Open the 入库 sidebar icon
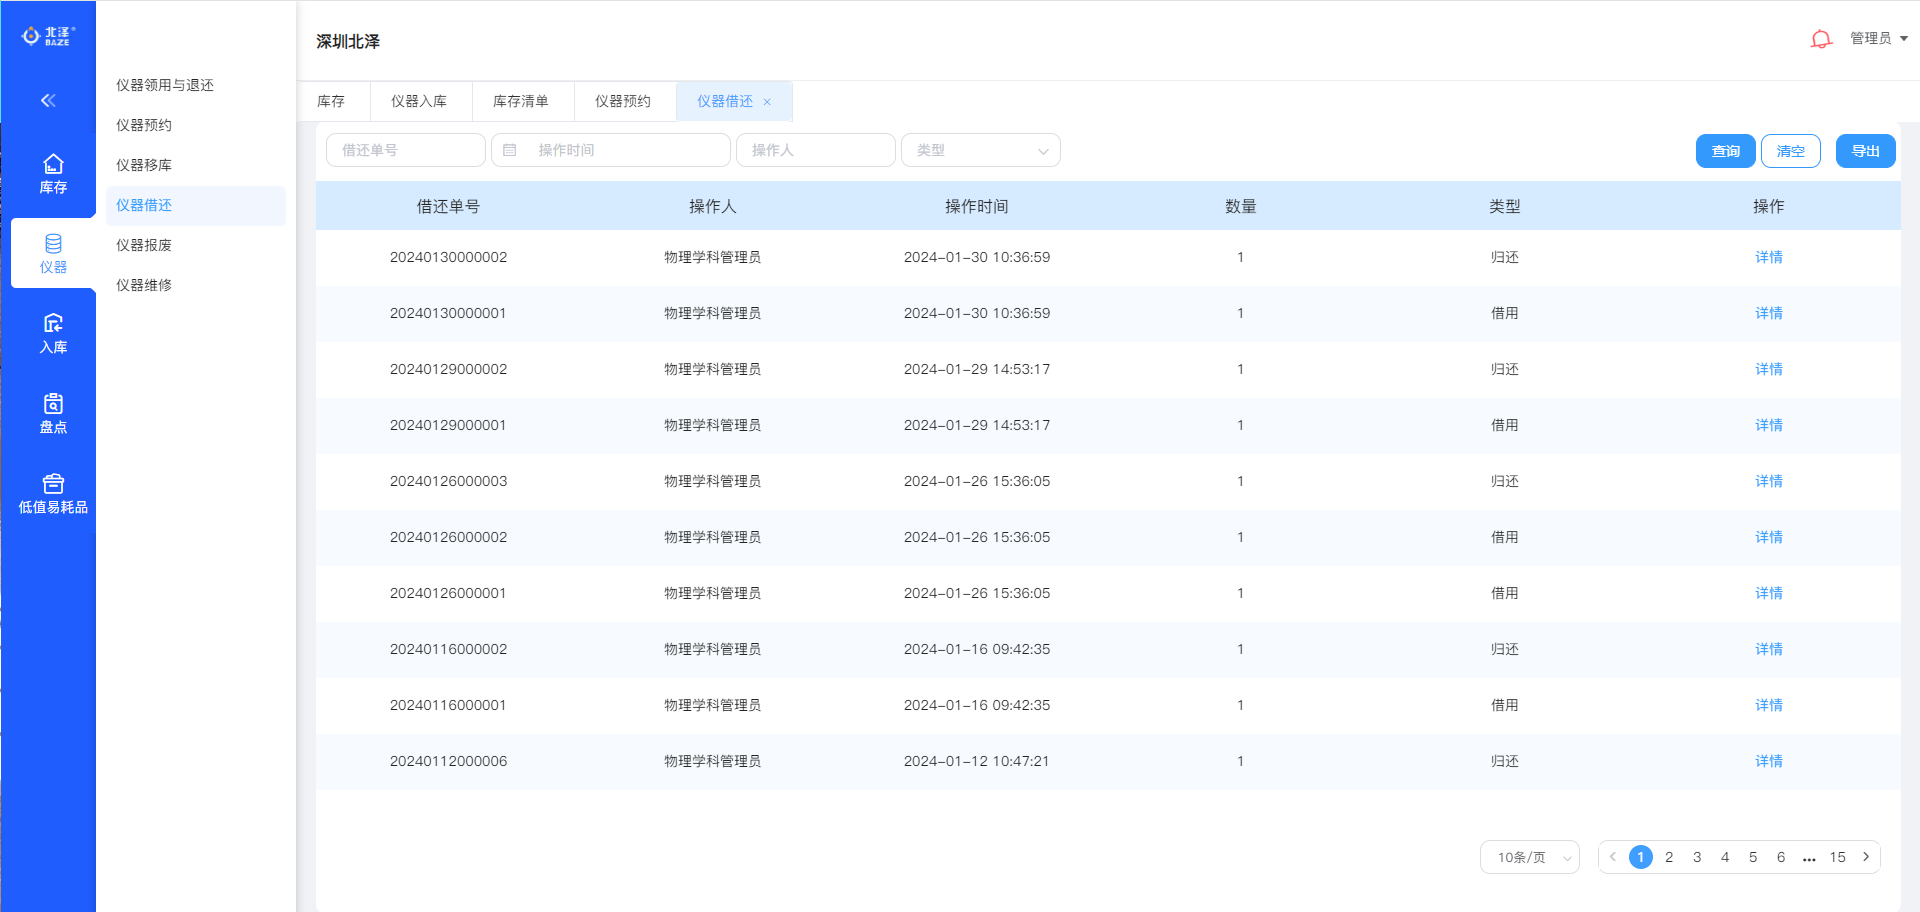 tap(53, 333)
